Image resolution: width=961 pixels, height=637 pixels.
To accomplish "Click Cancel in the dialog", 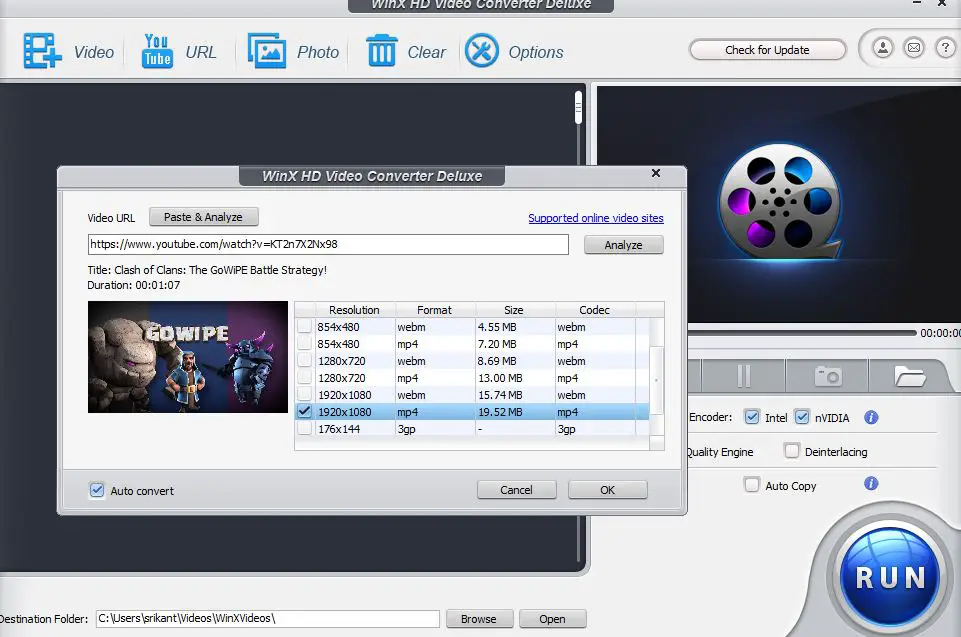I will coord(516,490).
